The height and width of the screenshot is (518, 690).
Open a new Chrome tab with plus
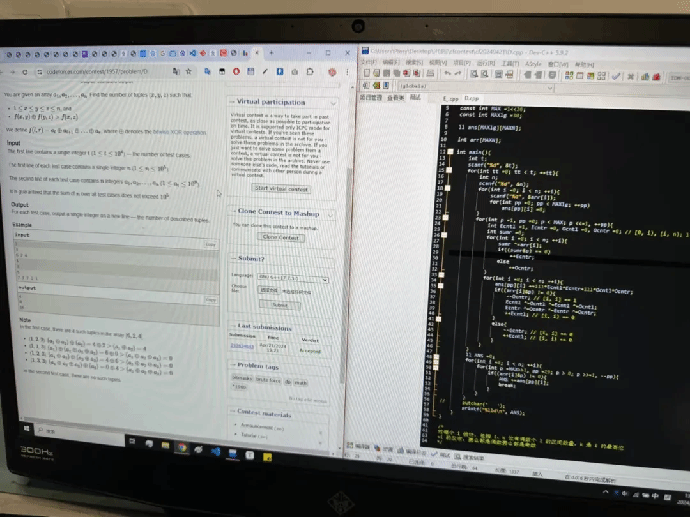coord(271,53)
